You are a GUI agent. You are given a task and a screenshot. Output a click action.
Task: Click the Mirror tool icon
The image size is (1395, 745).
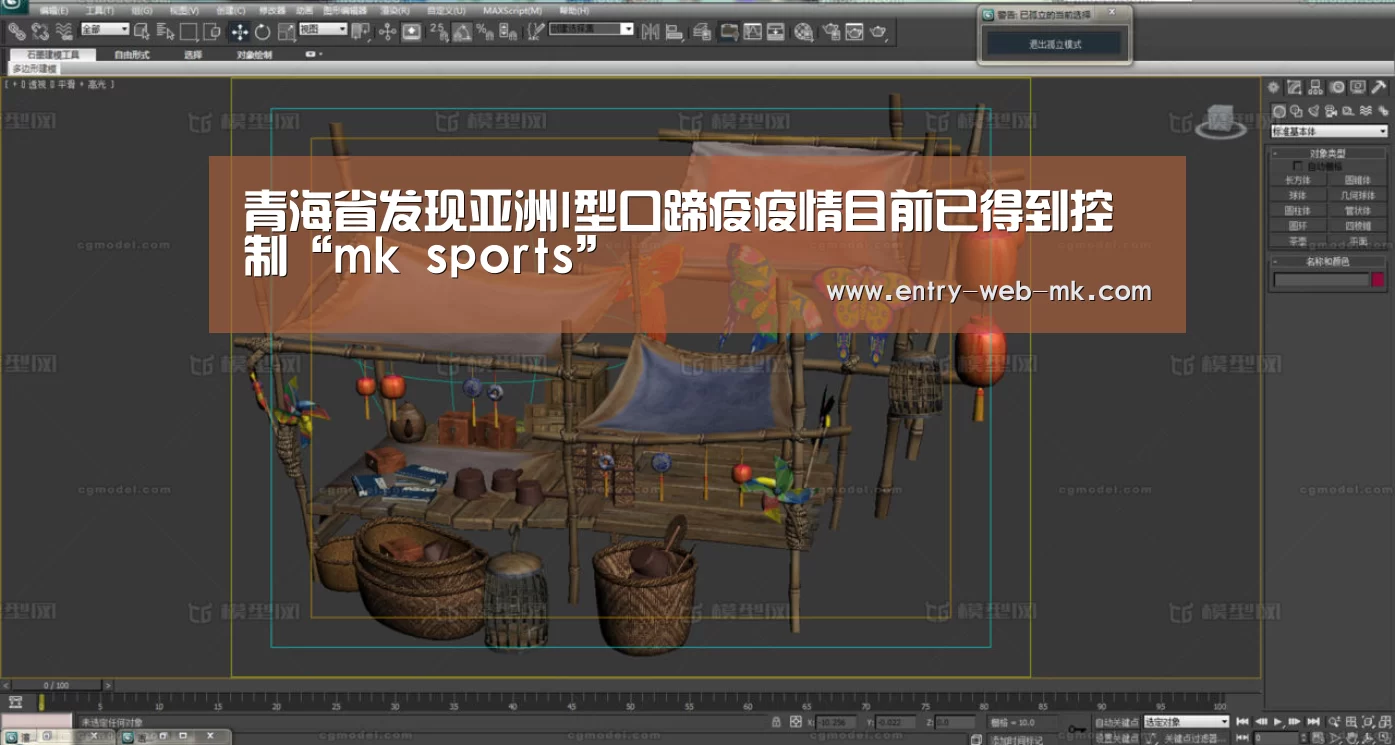650,31
